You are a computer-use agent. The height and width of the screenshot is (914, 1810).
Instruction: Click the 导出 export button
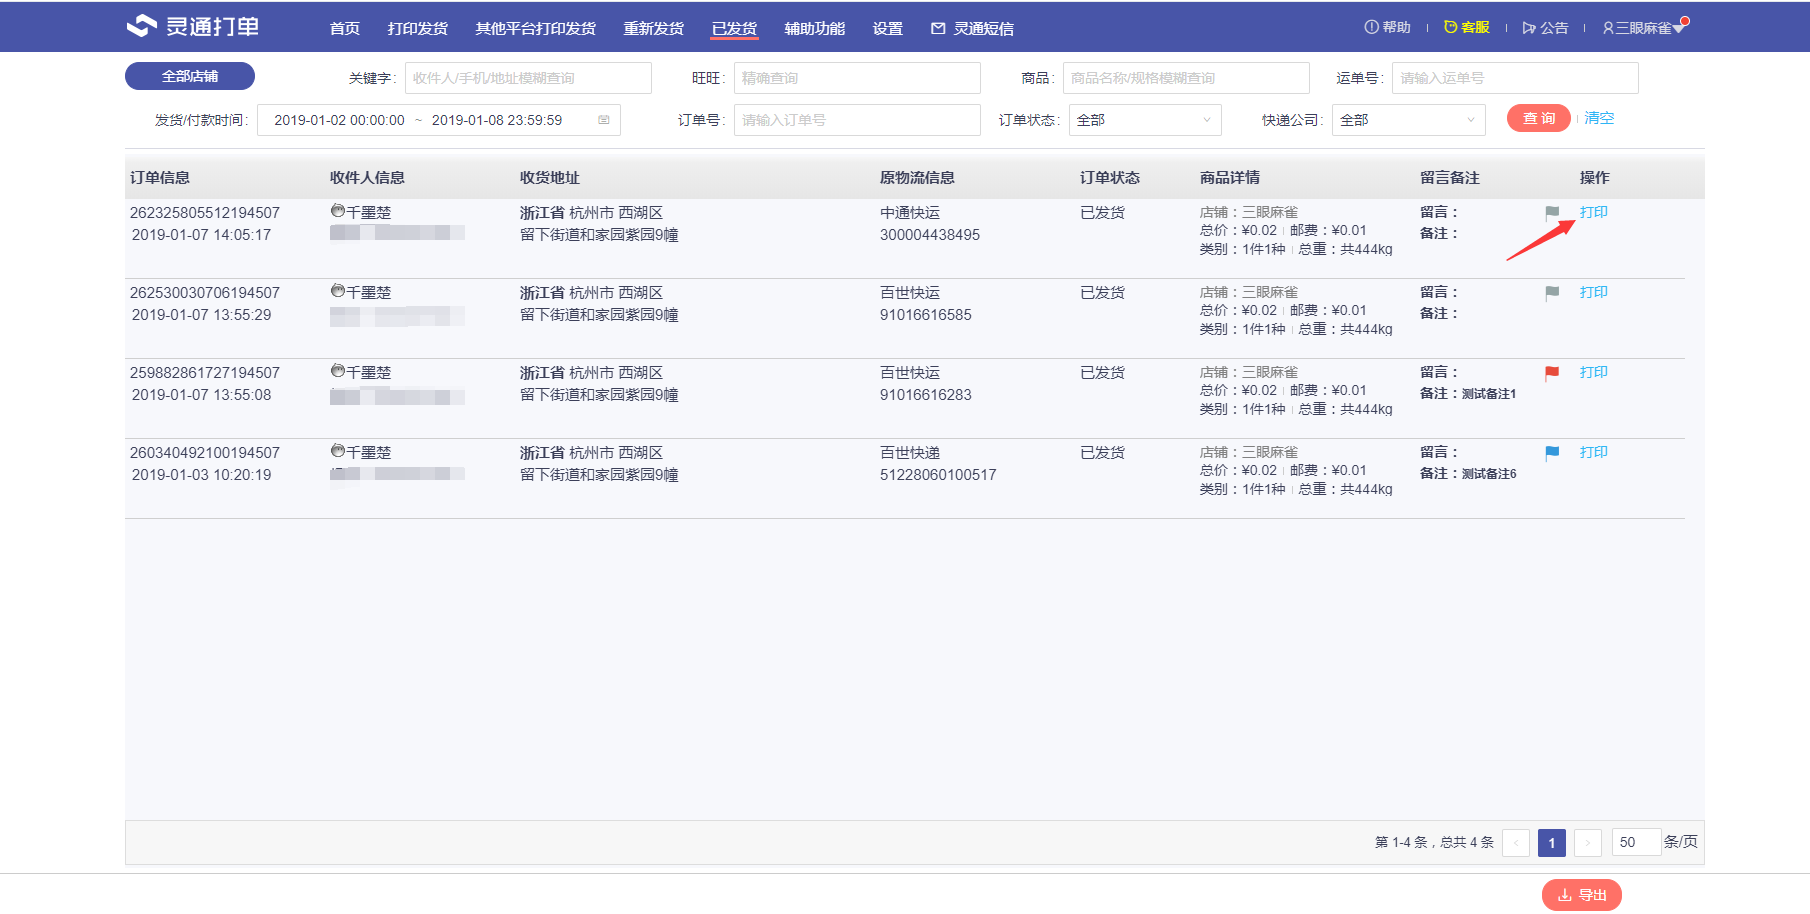pyautogui.click(x=1582, y=895)
